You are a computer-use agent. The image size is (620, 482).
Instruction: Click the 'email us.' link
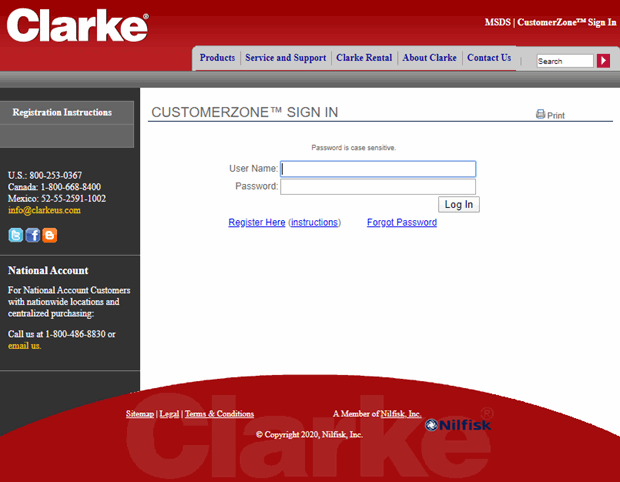pyautogui.click(x=25, y=346)
